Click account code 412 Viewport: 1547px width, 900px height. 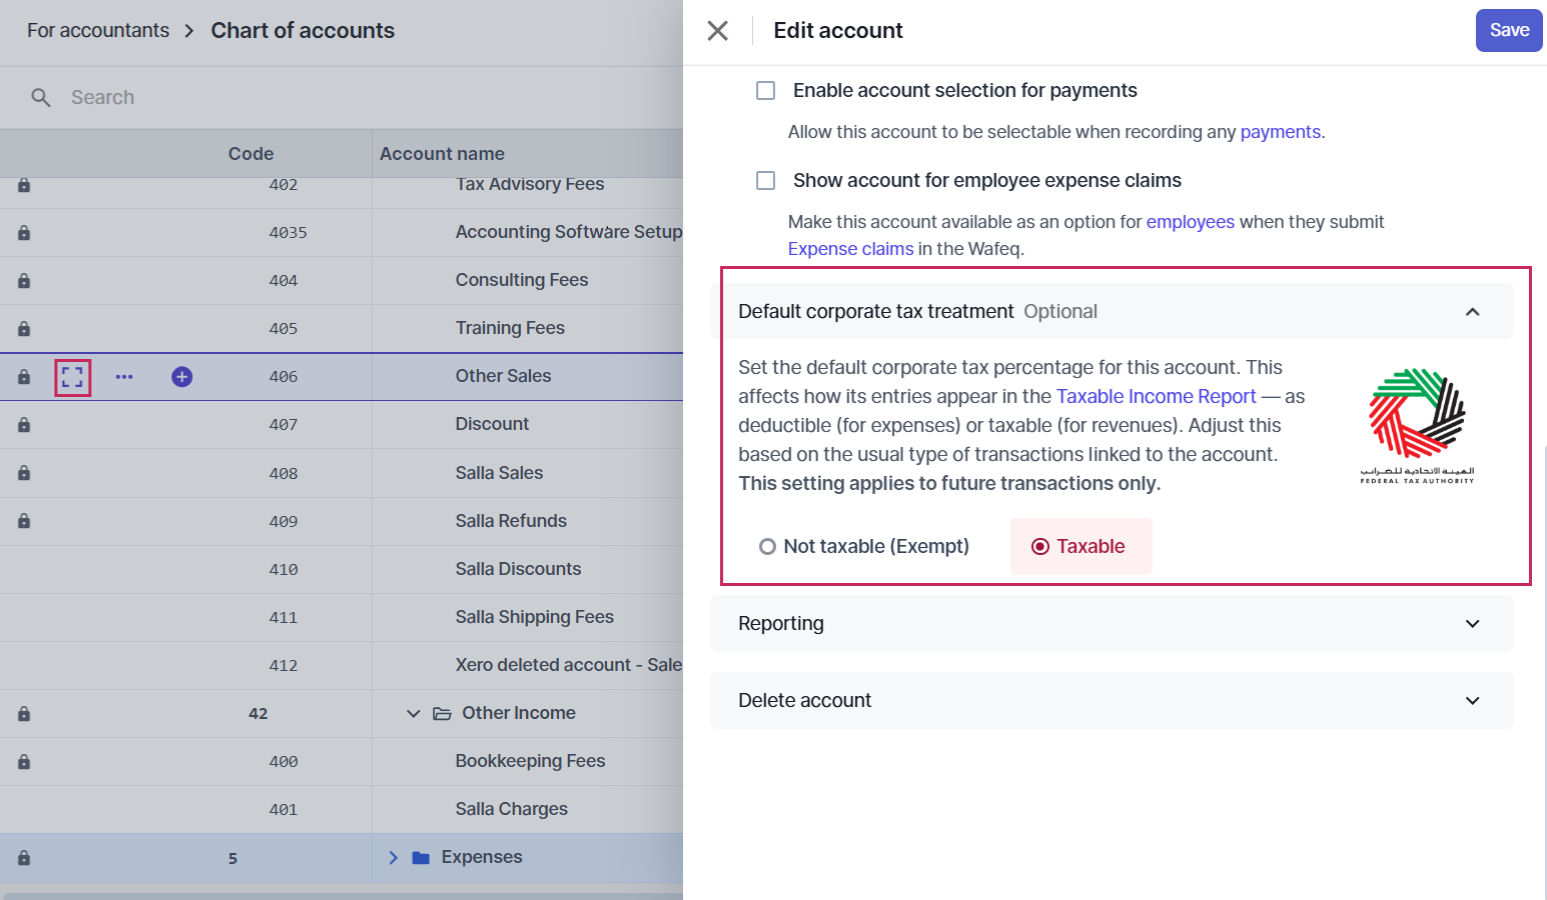point(283,666)
